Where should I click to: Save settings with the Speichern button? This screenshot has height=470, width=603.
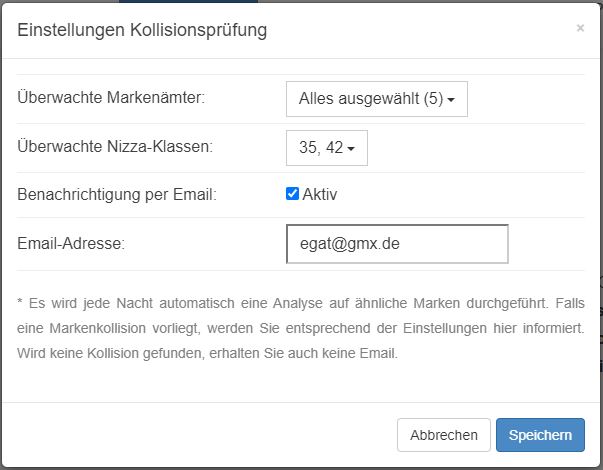(540, 435)
